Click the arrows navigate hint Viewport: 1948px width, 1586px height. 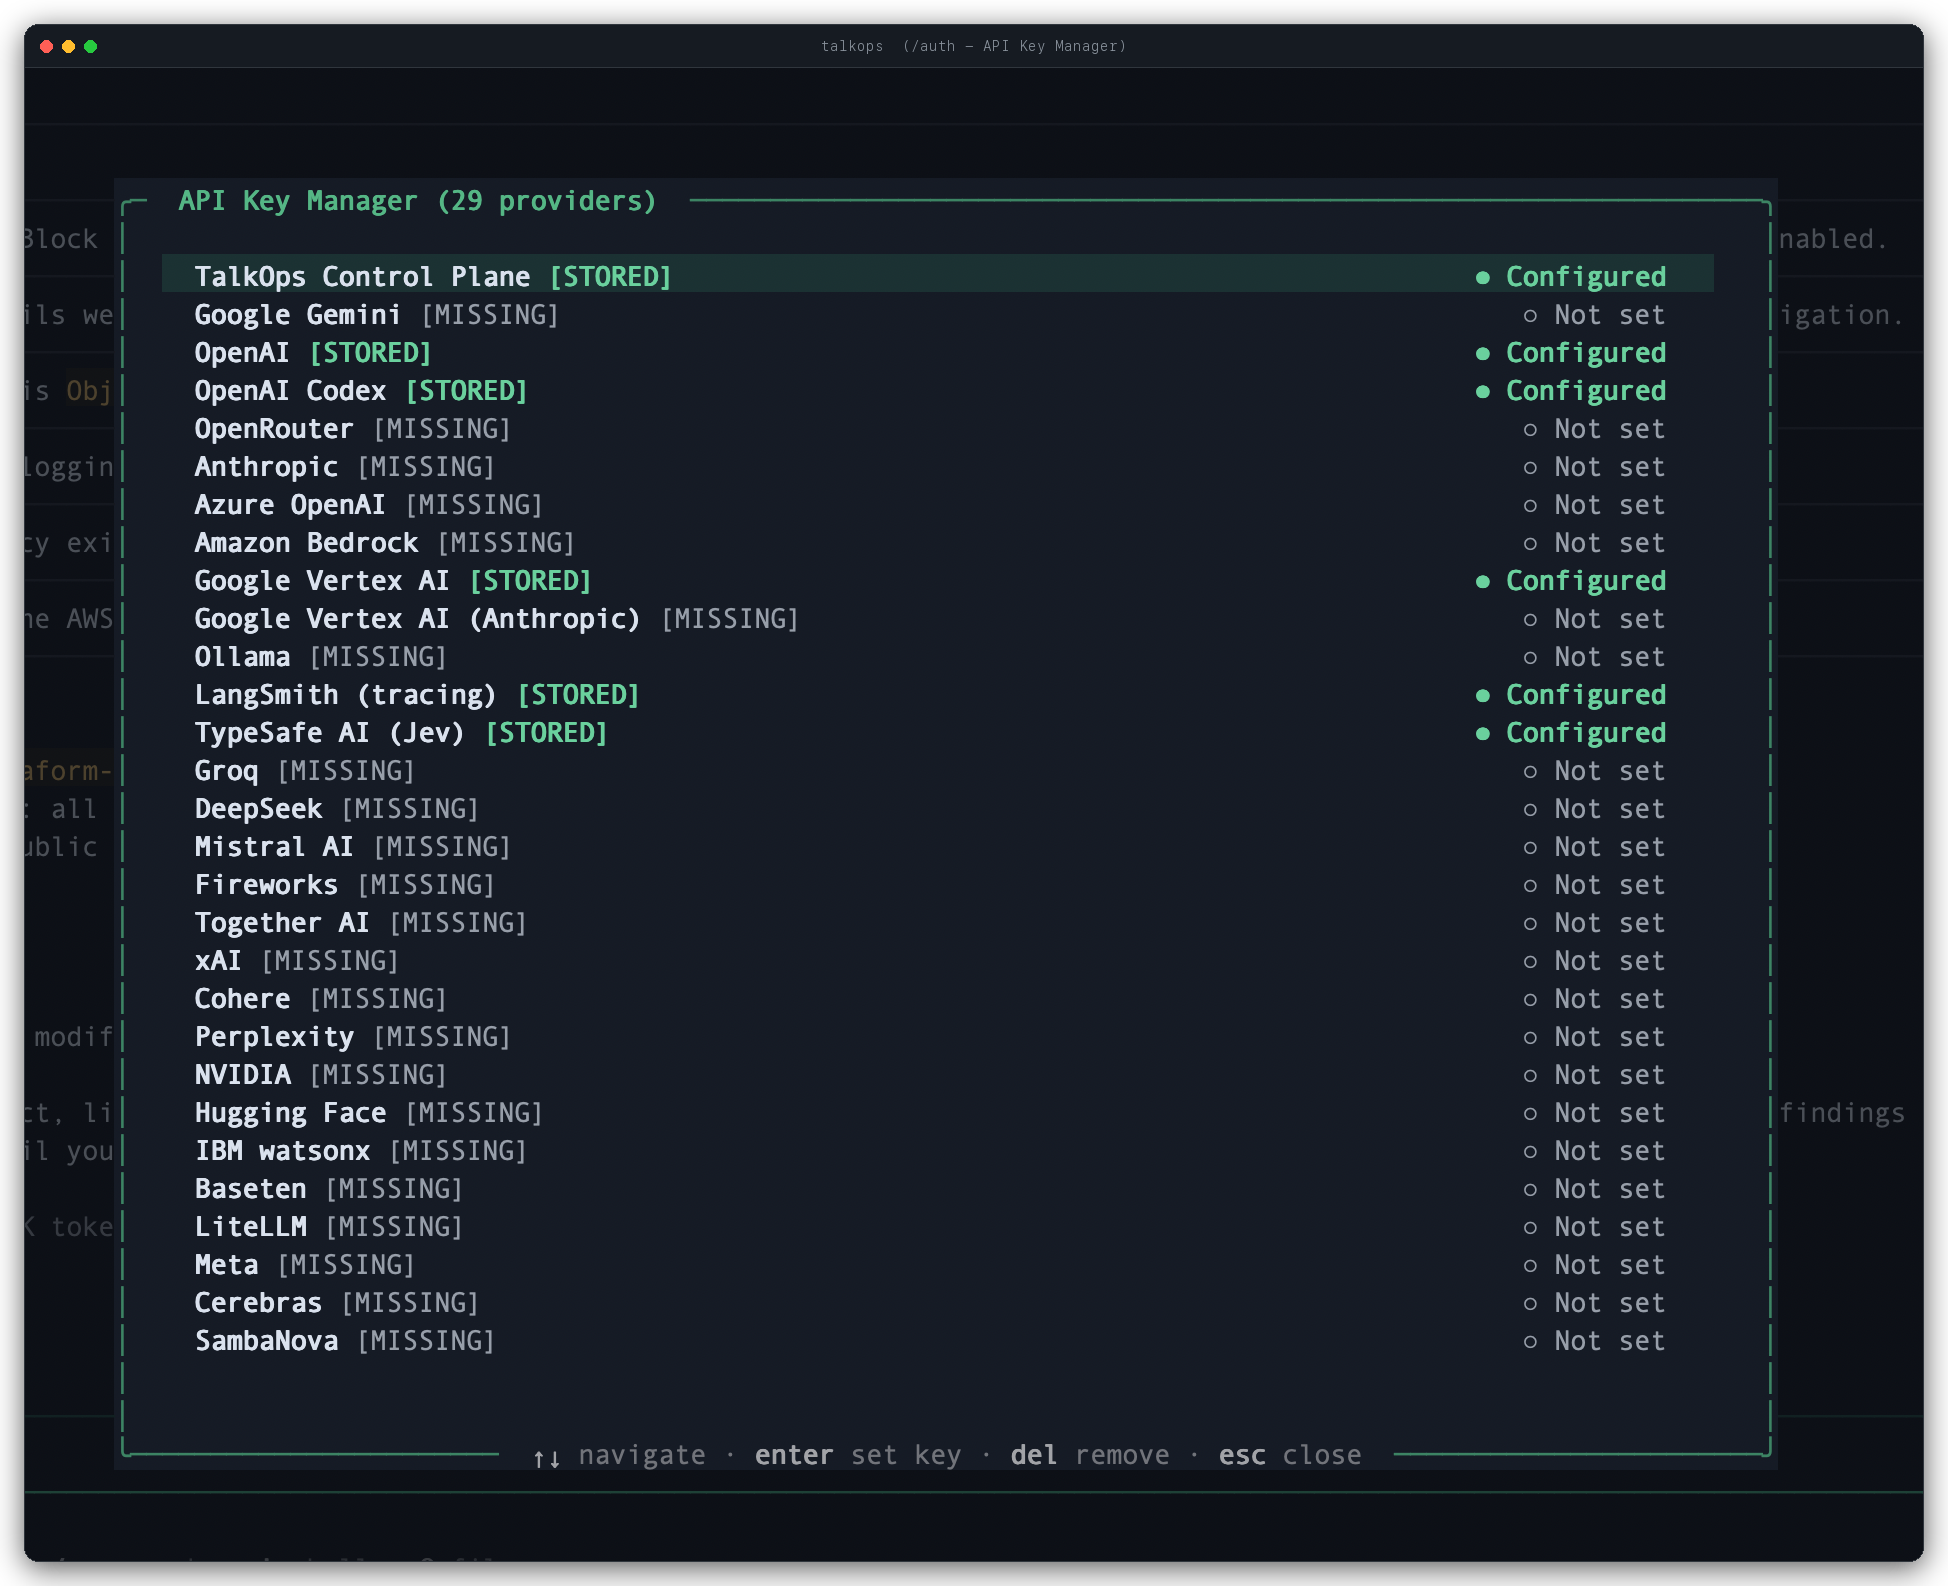(x=619, y=1456)
